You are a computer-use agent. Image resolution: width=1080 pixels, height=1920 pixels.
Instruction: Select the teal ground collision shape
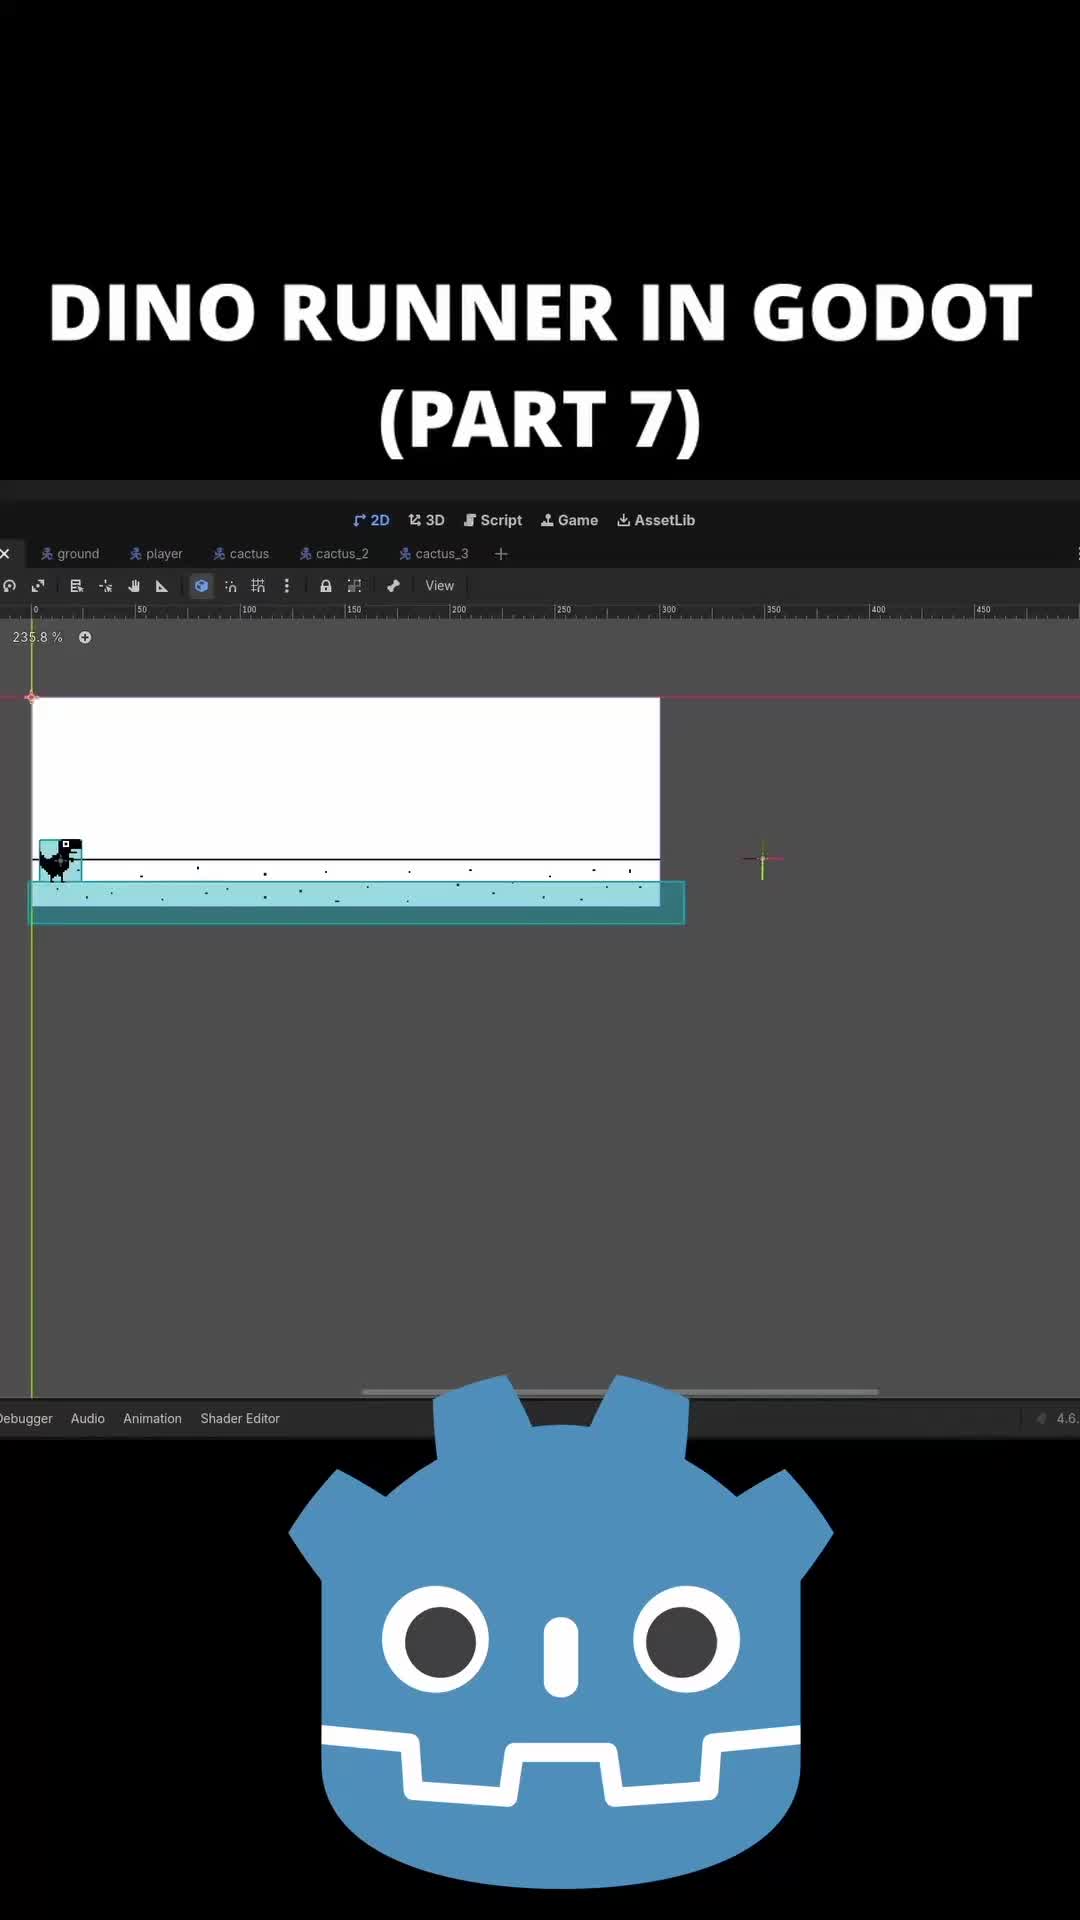click(x=357, y=902)
